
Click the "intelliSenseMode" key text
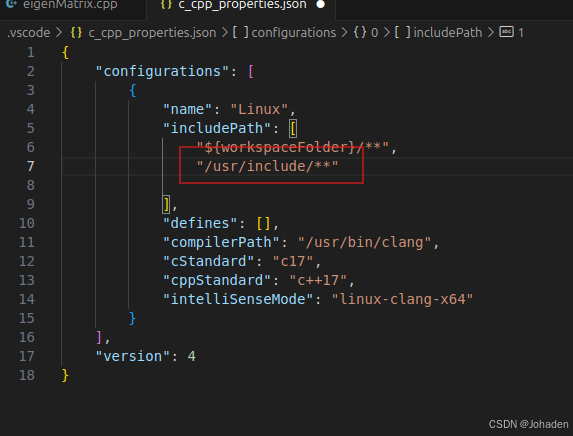click(x=238, y=299)
